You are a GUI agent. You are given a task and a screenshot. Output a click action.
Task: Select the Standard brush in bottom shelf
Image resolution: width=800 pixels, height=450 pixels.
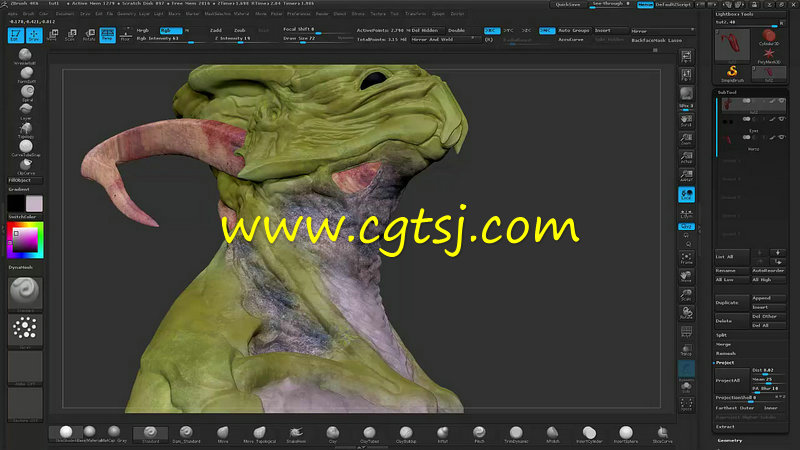150,434
